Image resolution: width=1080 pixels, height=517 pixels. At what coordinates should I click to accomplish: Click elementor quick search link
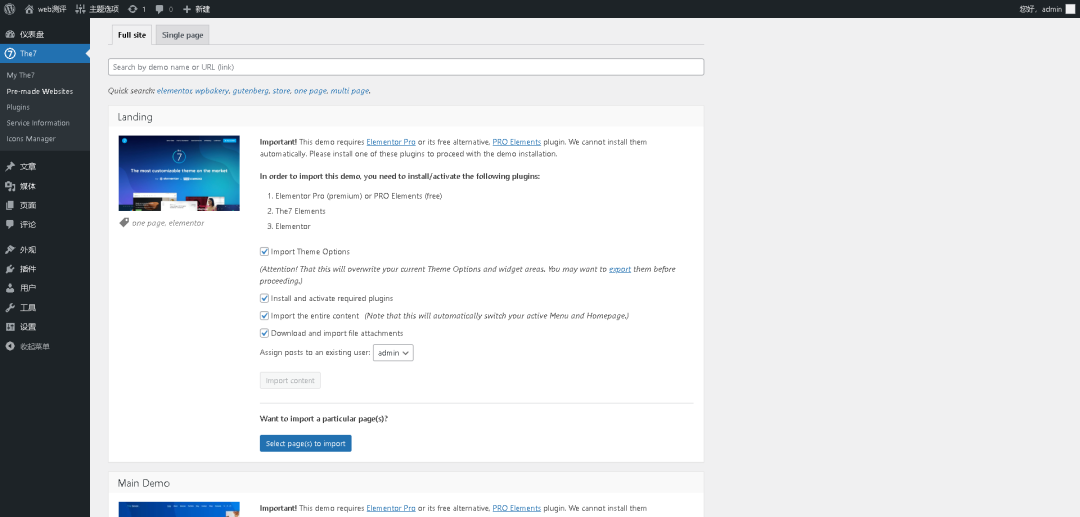174,91
